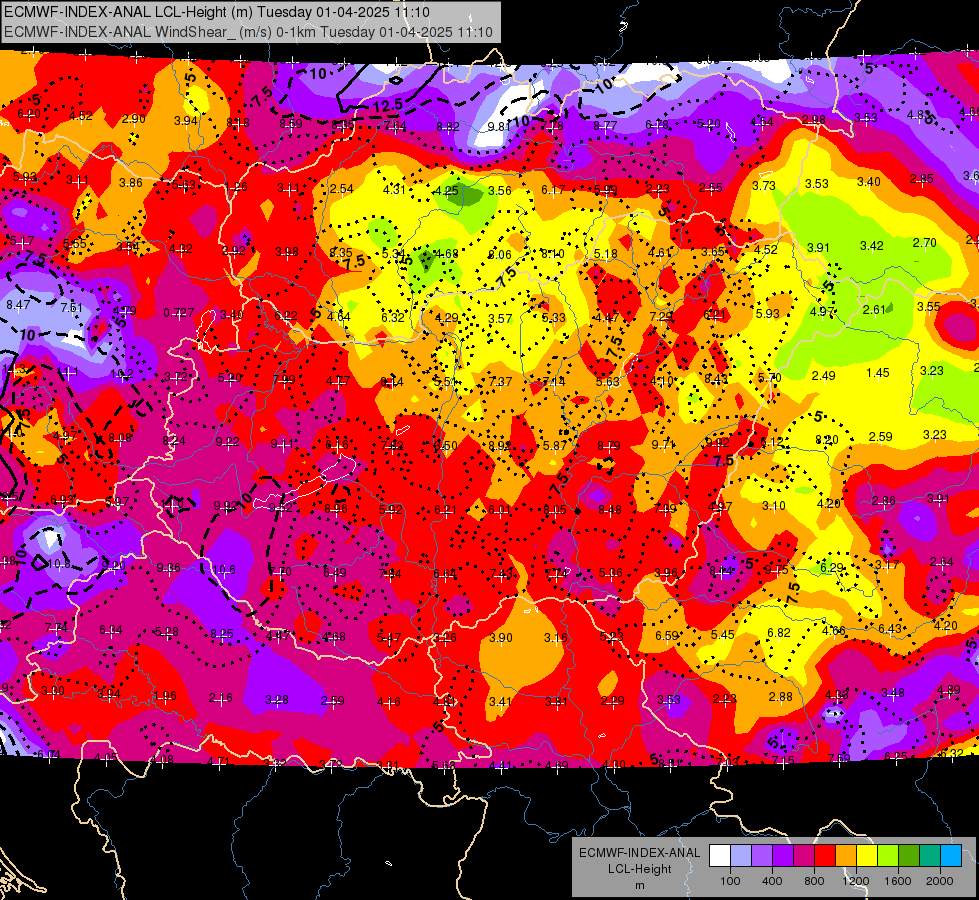Click the wind shear value '2.90'
979x900 pixels.
134,119
